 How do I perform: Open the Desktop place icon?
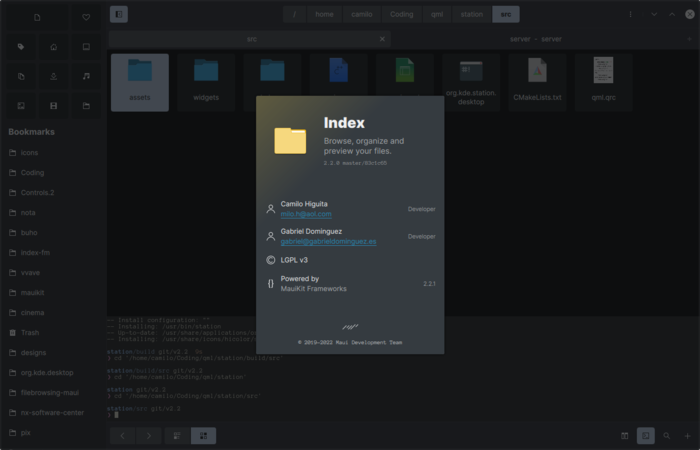coord(86,47)
